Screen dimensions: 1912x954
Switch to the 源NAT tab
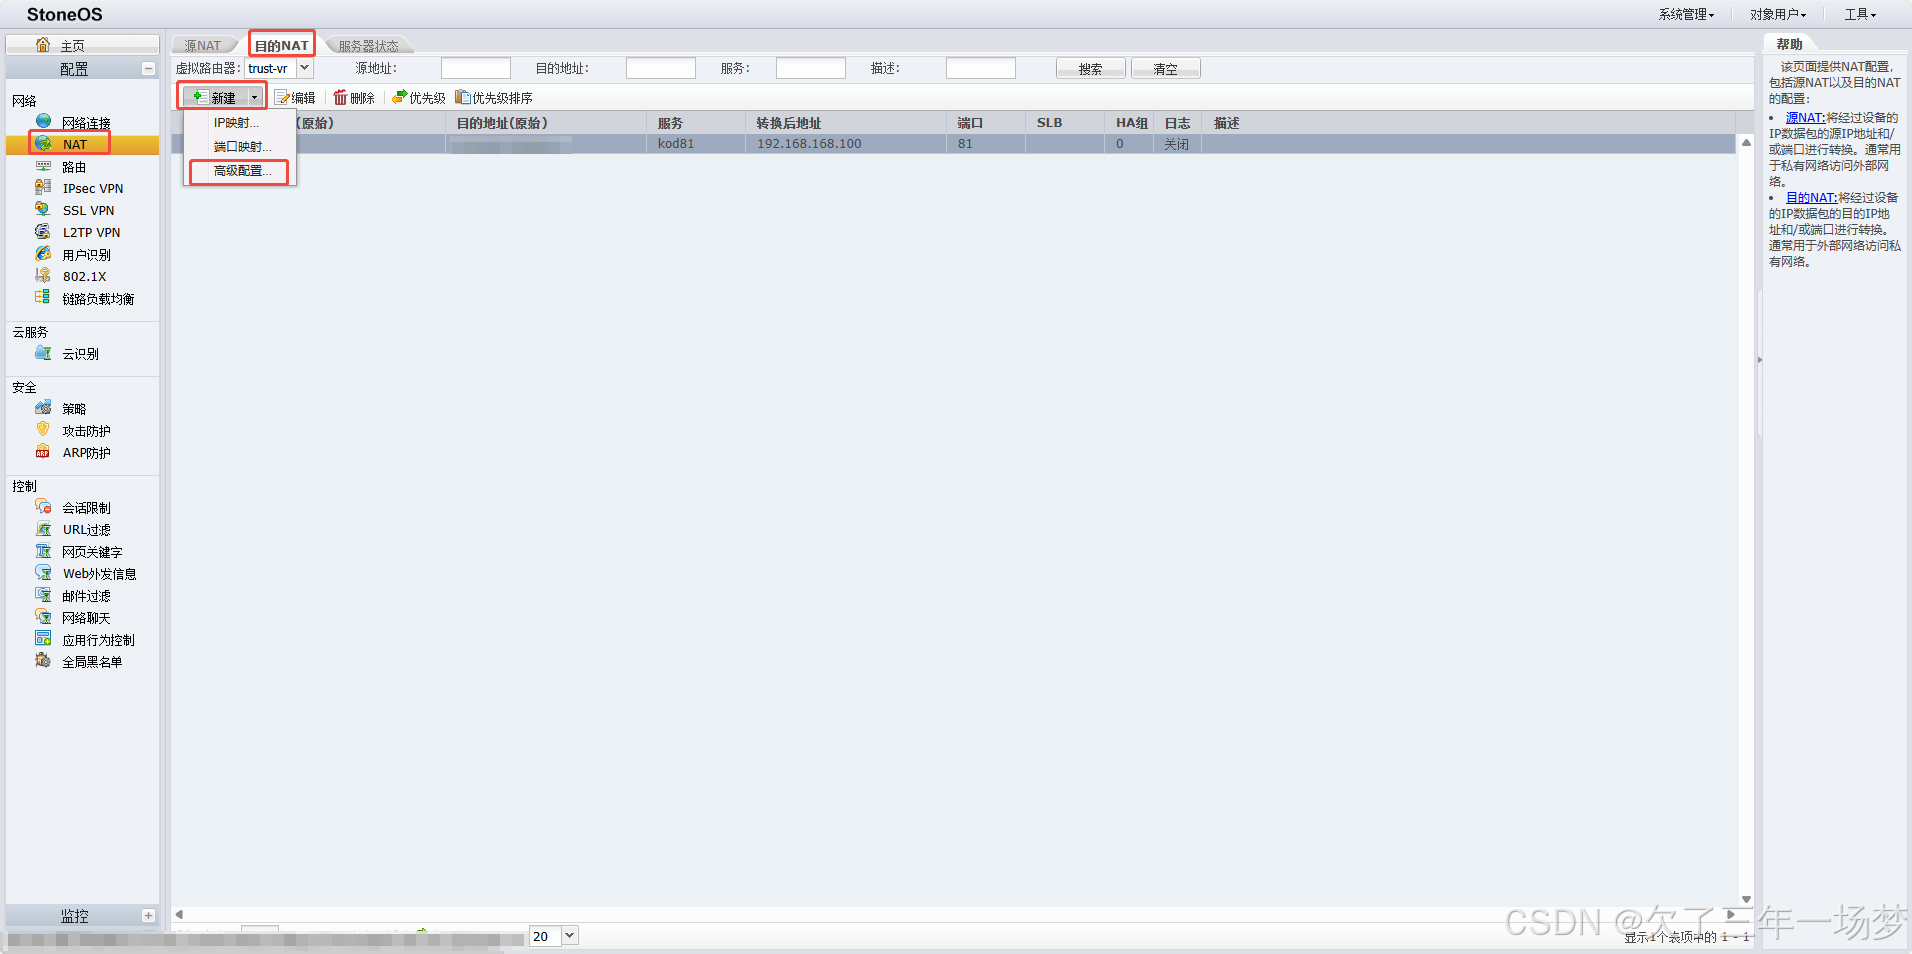click(x=203, y=45)
